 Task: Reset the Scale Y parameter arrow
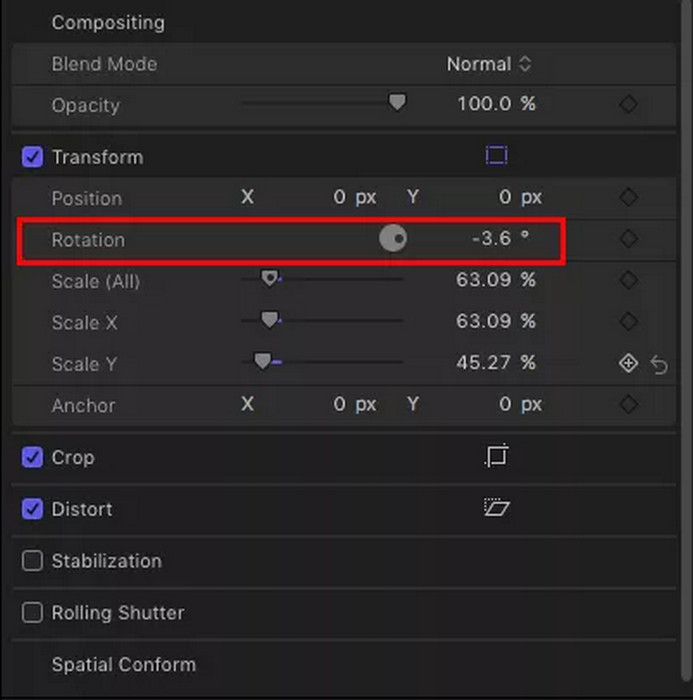[659, 364]
